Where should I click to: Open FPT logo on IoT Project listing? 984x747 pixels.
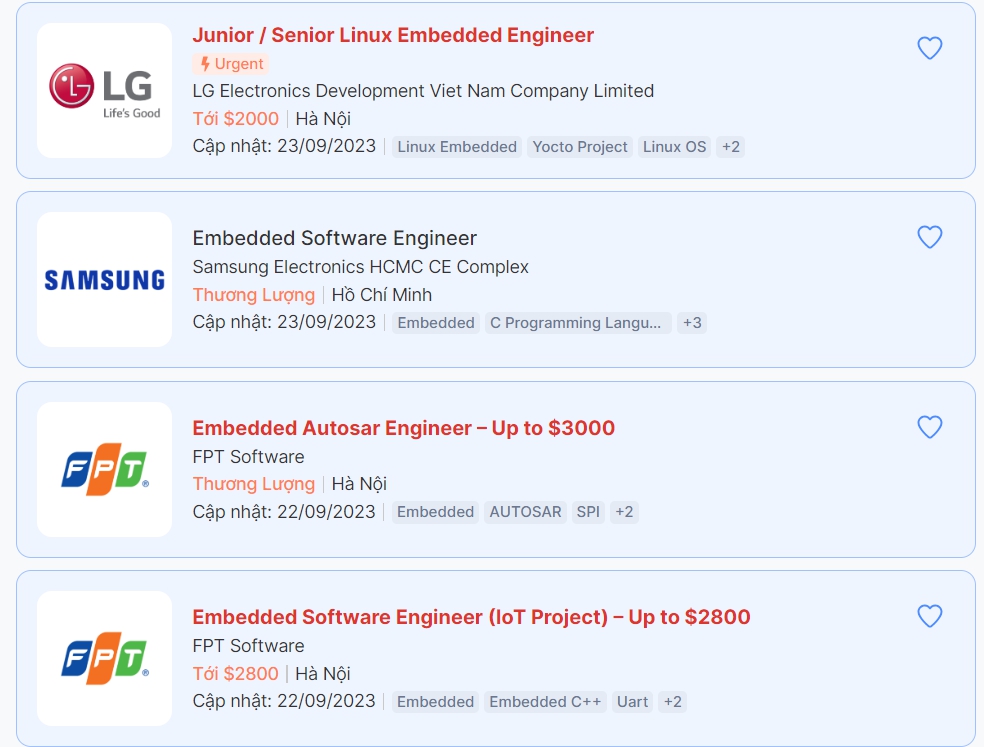tap(105, 659)
